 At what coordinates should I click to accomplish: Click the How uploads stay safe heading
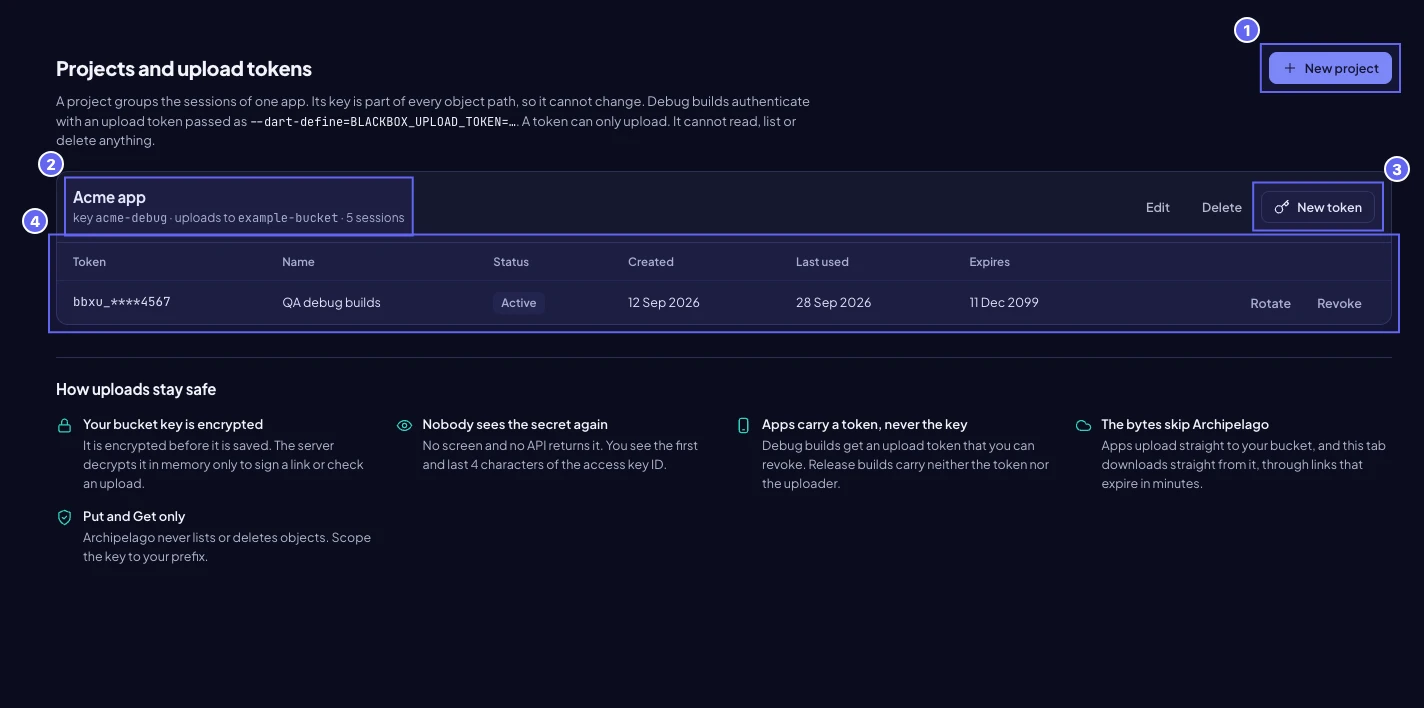click(136, 389)
